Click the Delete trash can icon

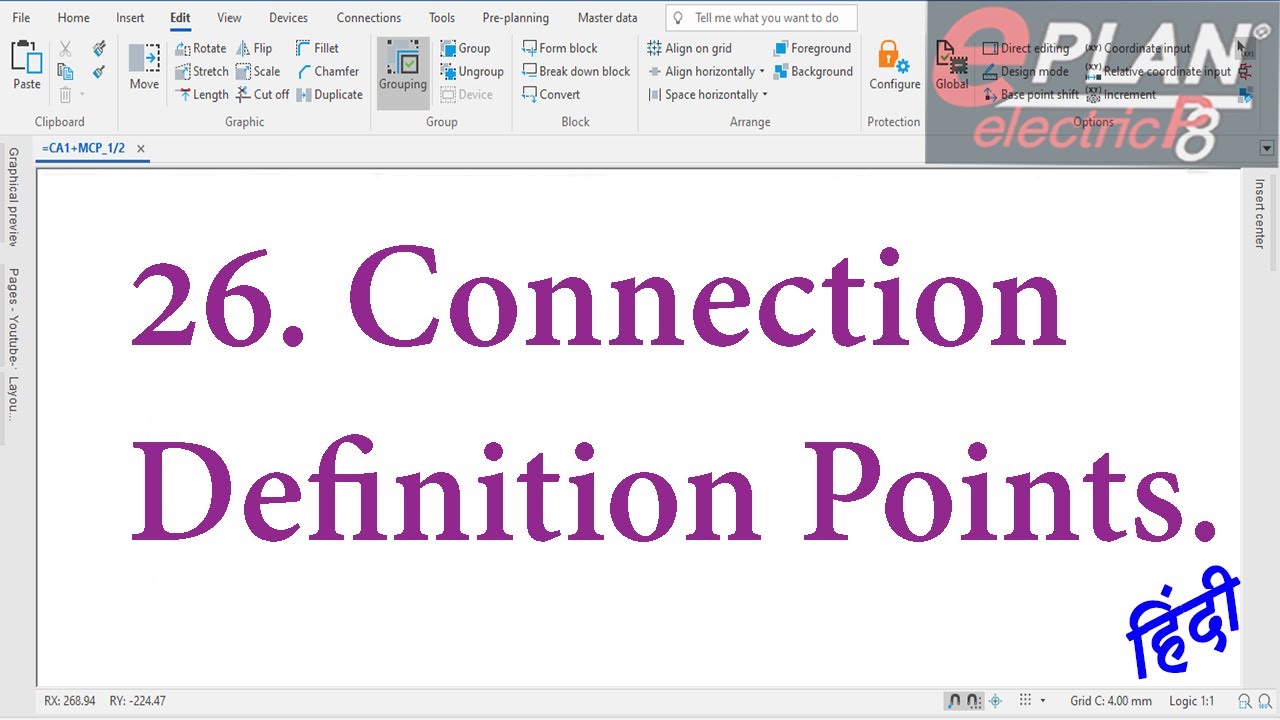click(65, 95)
